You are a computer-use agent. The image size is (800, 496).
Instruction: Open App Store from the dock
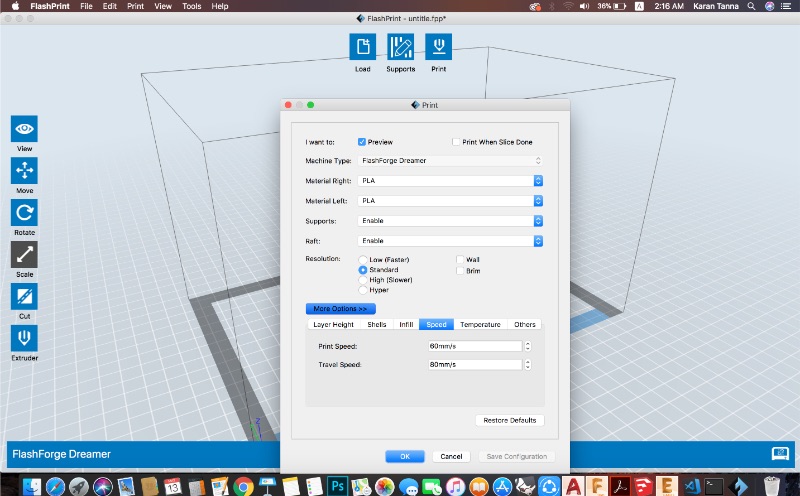pos(502,486)
